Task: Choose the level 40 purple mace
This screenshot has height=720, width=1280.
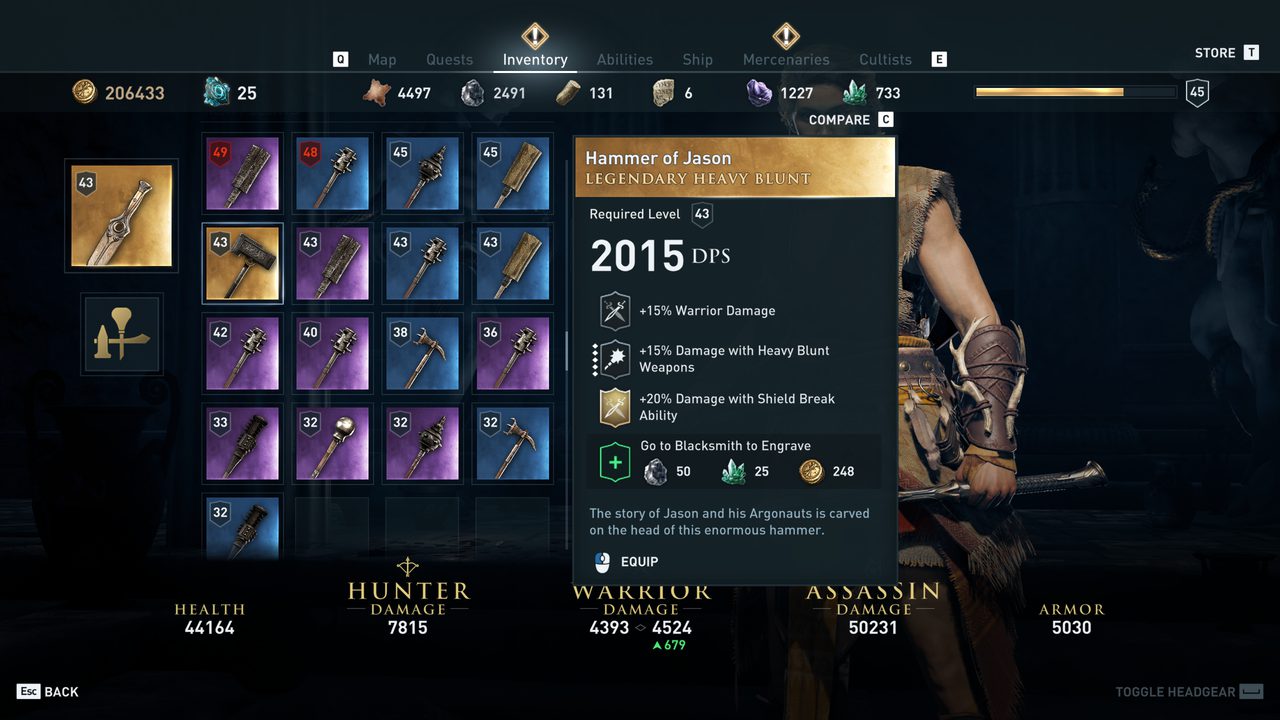Action: coord(333,354)
